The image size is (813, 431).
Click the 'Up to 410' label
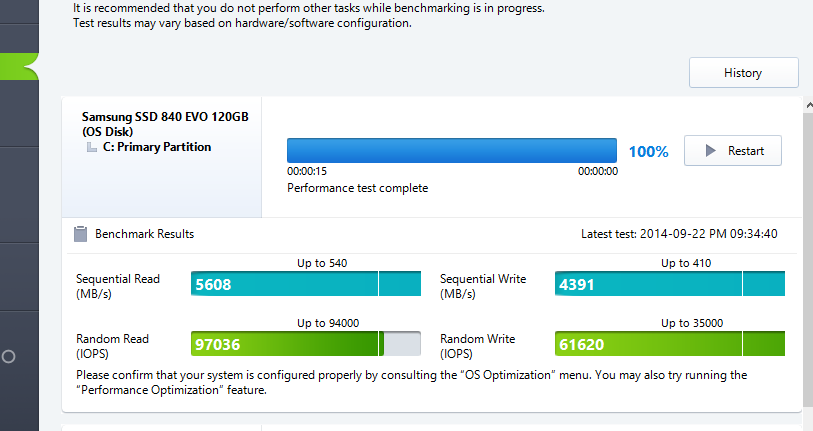(x=686, y=263)
